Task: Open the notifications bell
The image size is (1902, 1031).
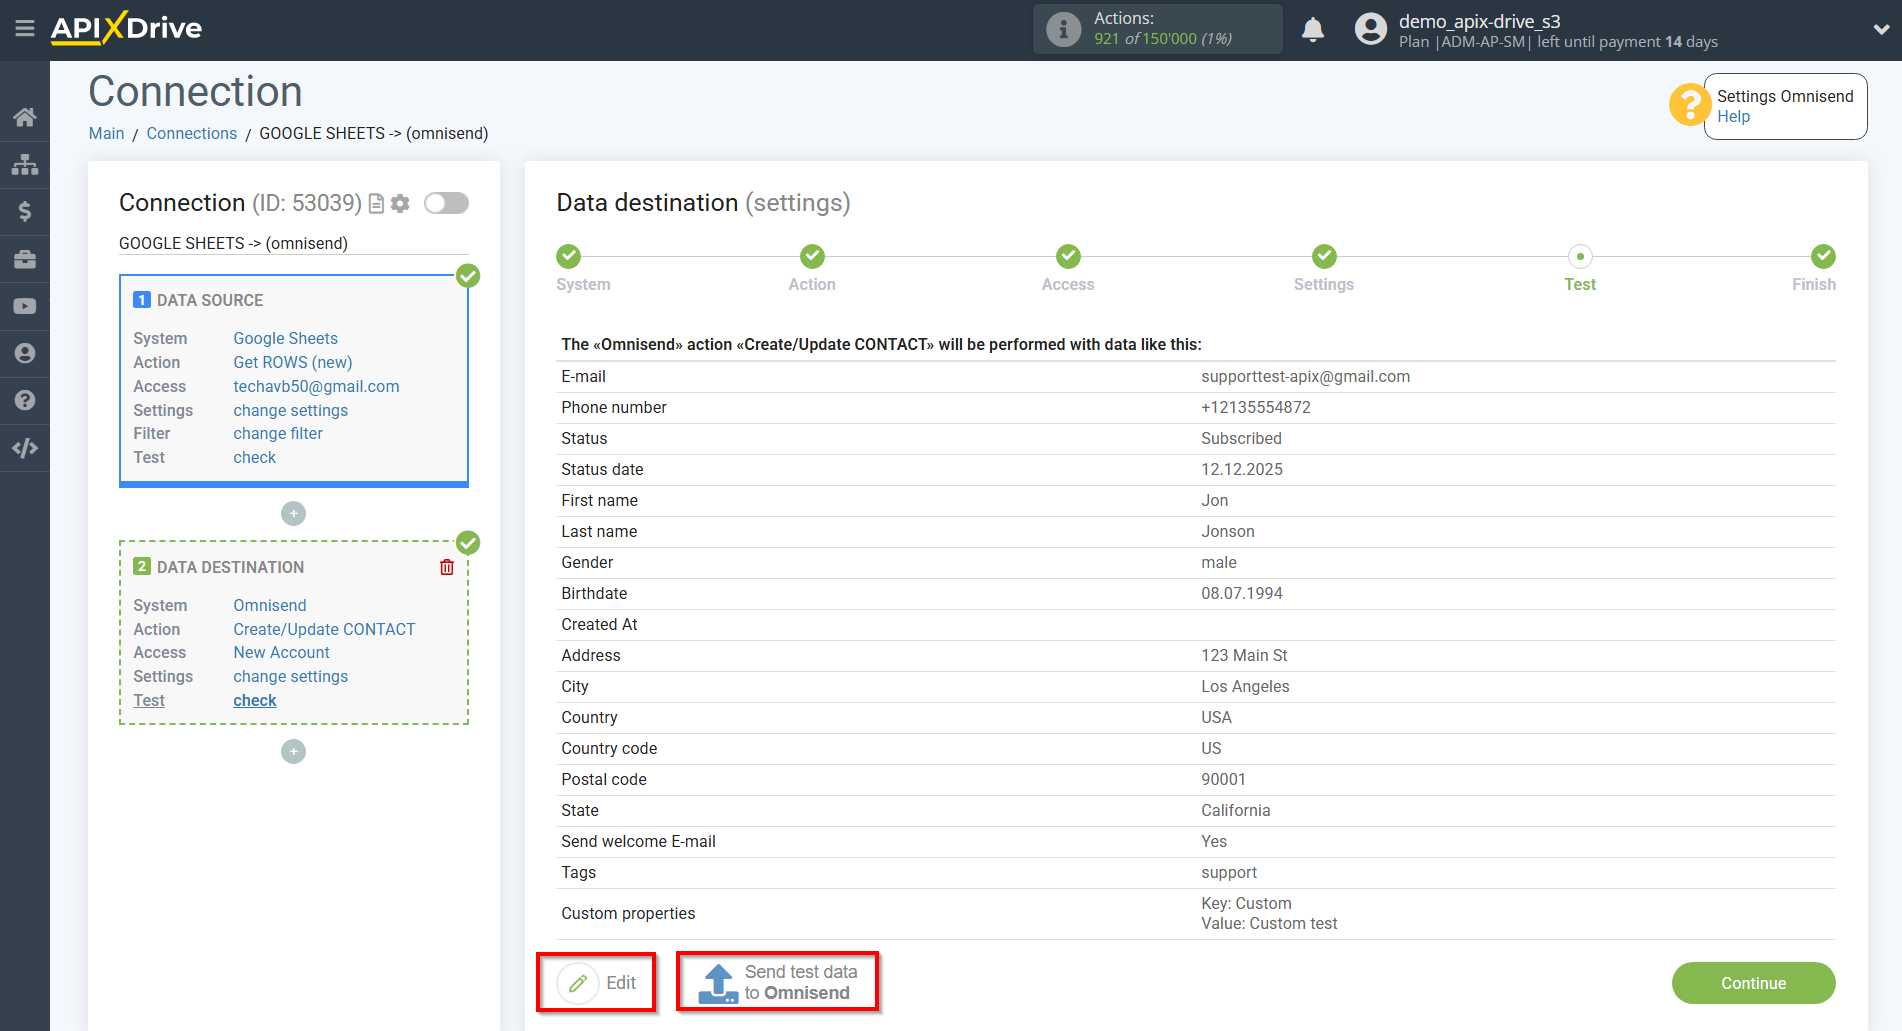Action: pyautogui.click(x=1313, y=29)
